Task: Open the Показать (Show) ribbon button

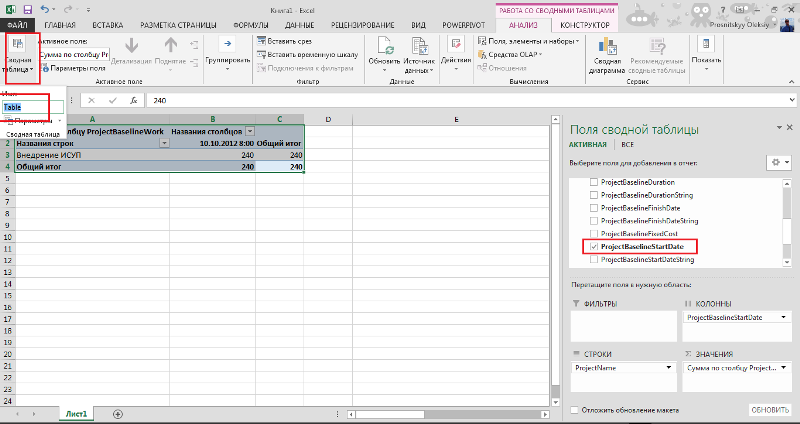Action: click(706, 55)
